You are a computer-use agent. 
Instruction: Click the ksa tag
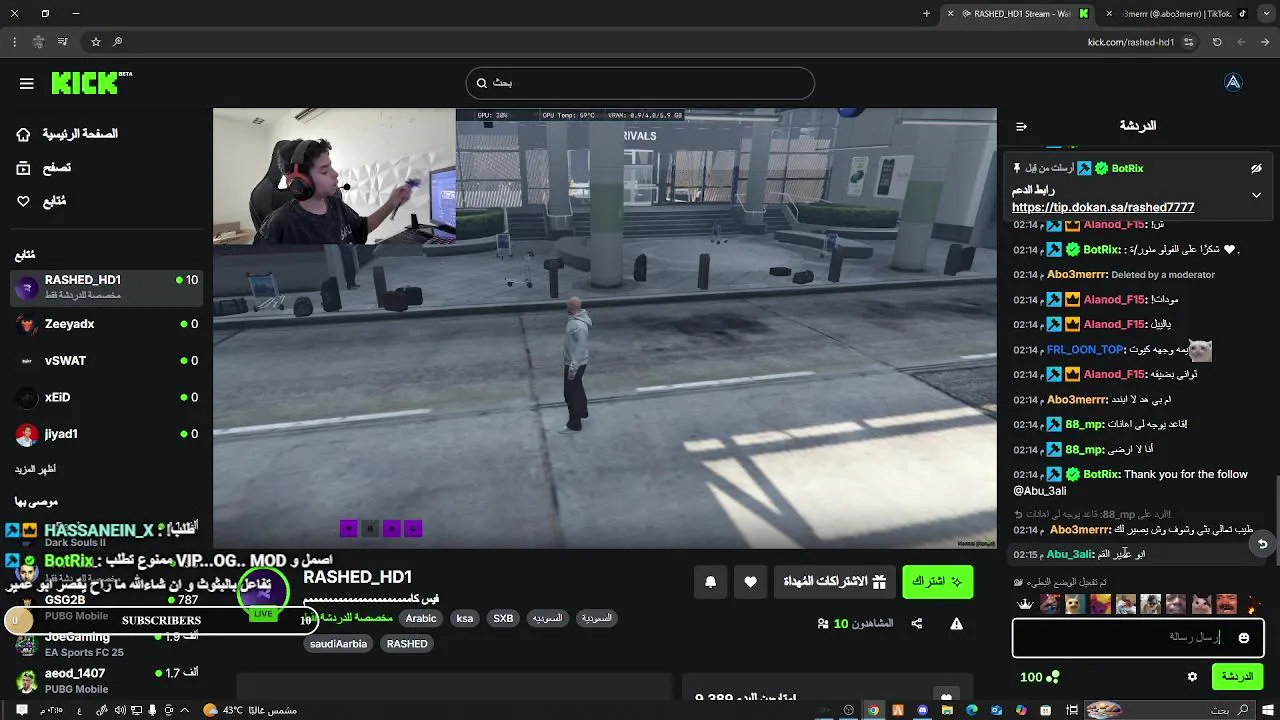(x=465, y=618)
